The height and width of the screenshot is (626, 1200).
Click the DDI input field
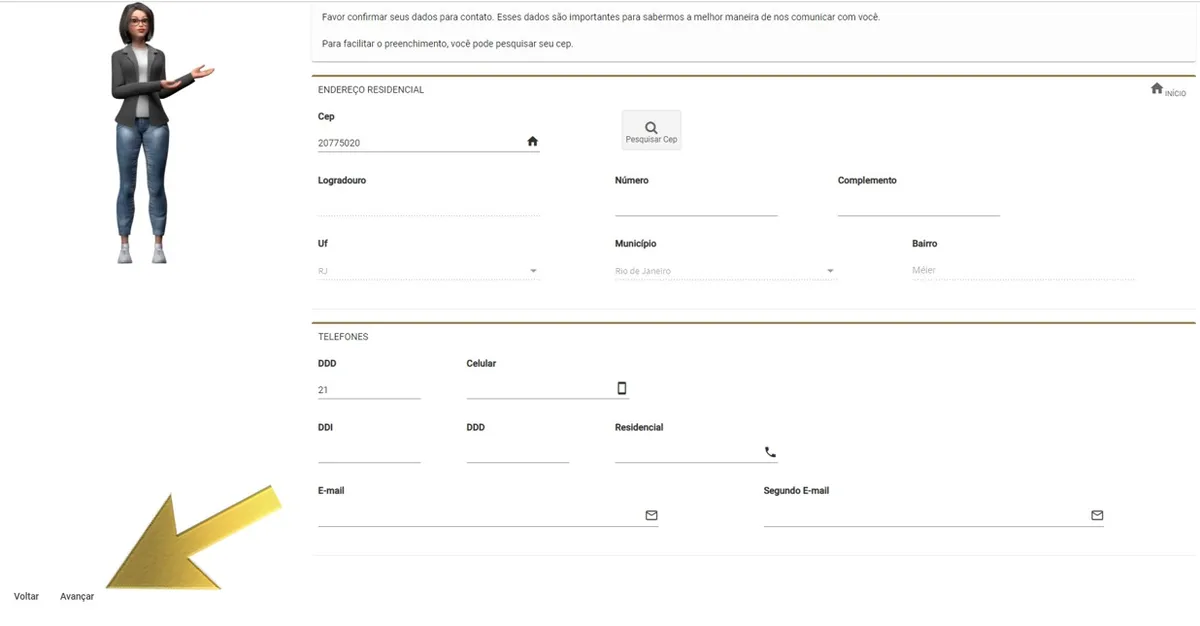pos(368,453)
